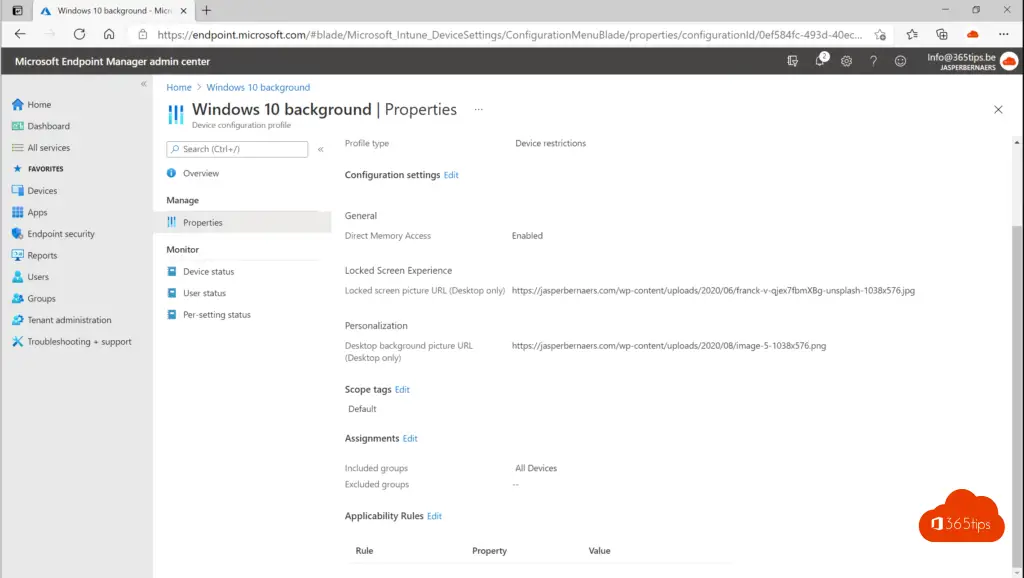Click the browser address bar URL
The image size is (1024, 578).
(x=509, y=35)
